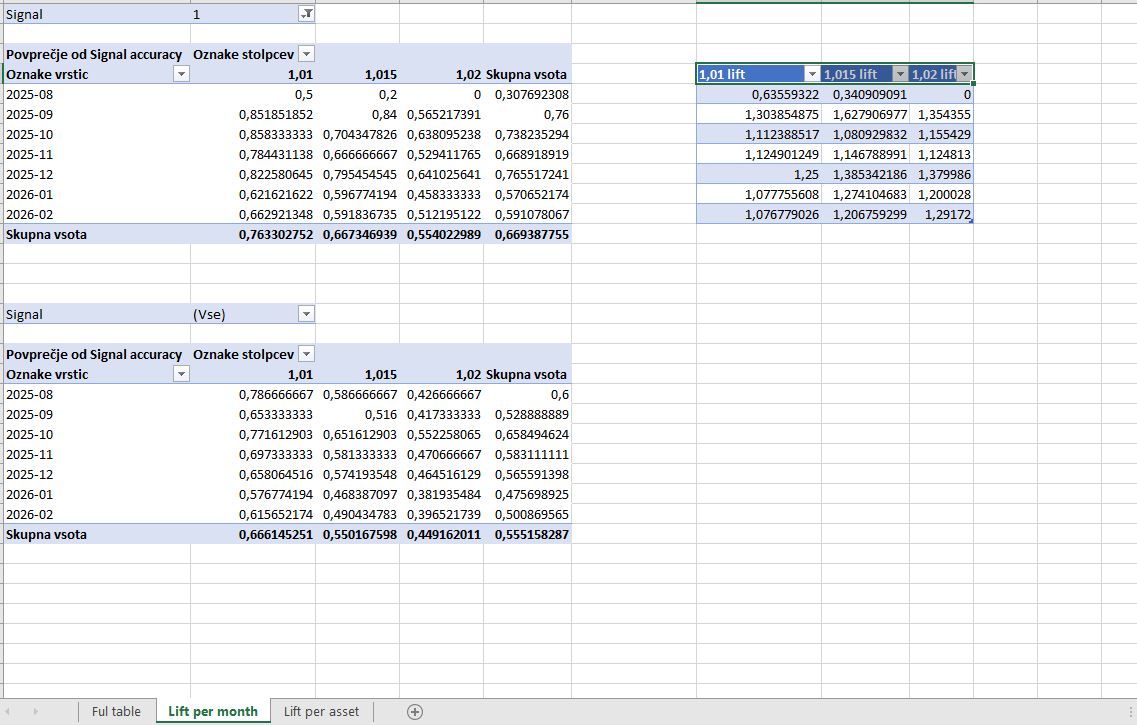Expand Oznake stolpcev dropdown in lower pivot

tap(306, 354)
